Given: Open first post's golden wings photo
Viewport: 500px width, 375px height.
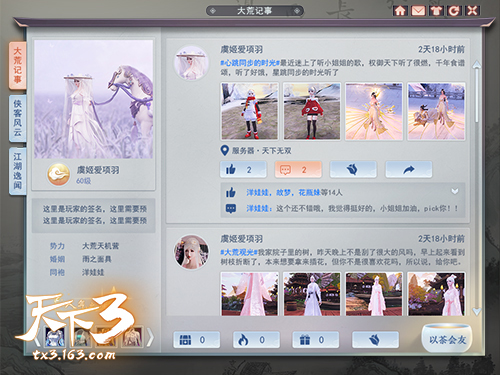Looking at the screenshot, I should (x=374, y=111).
